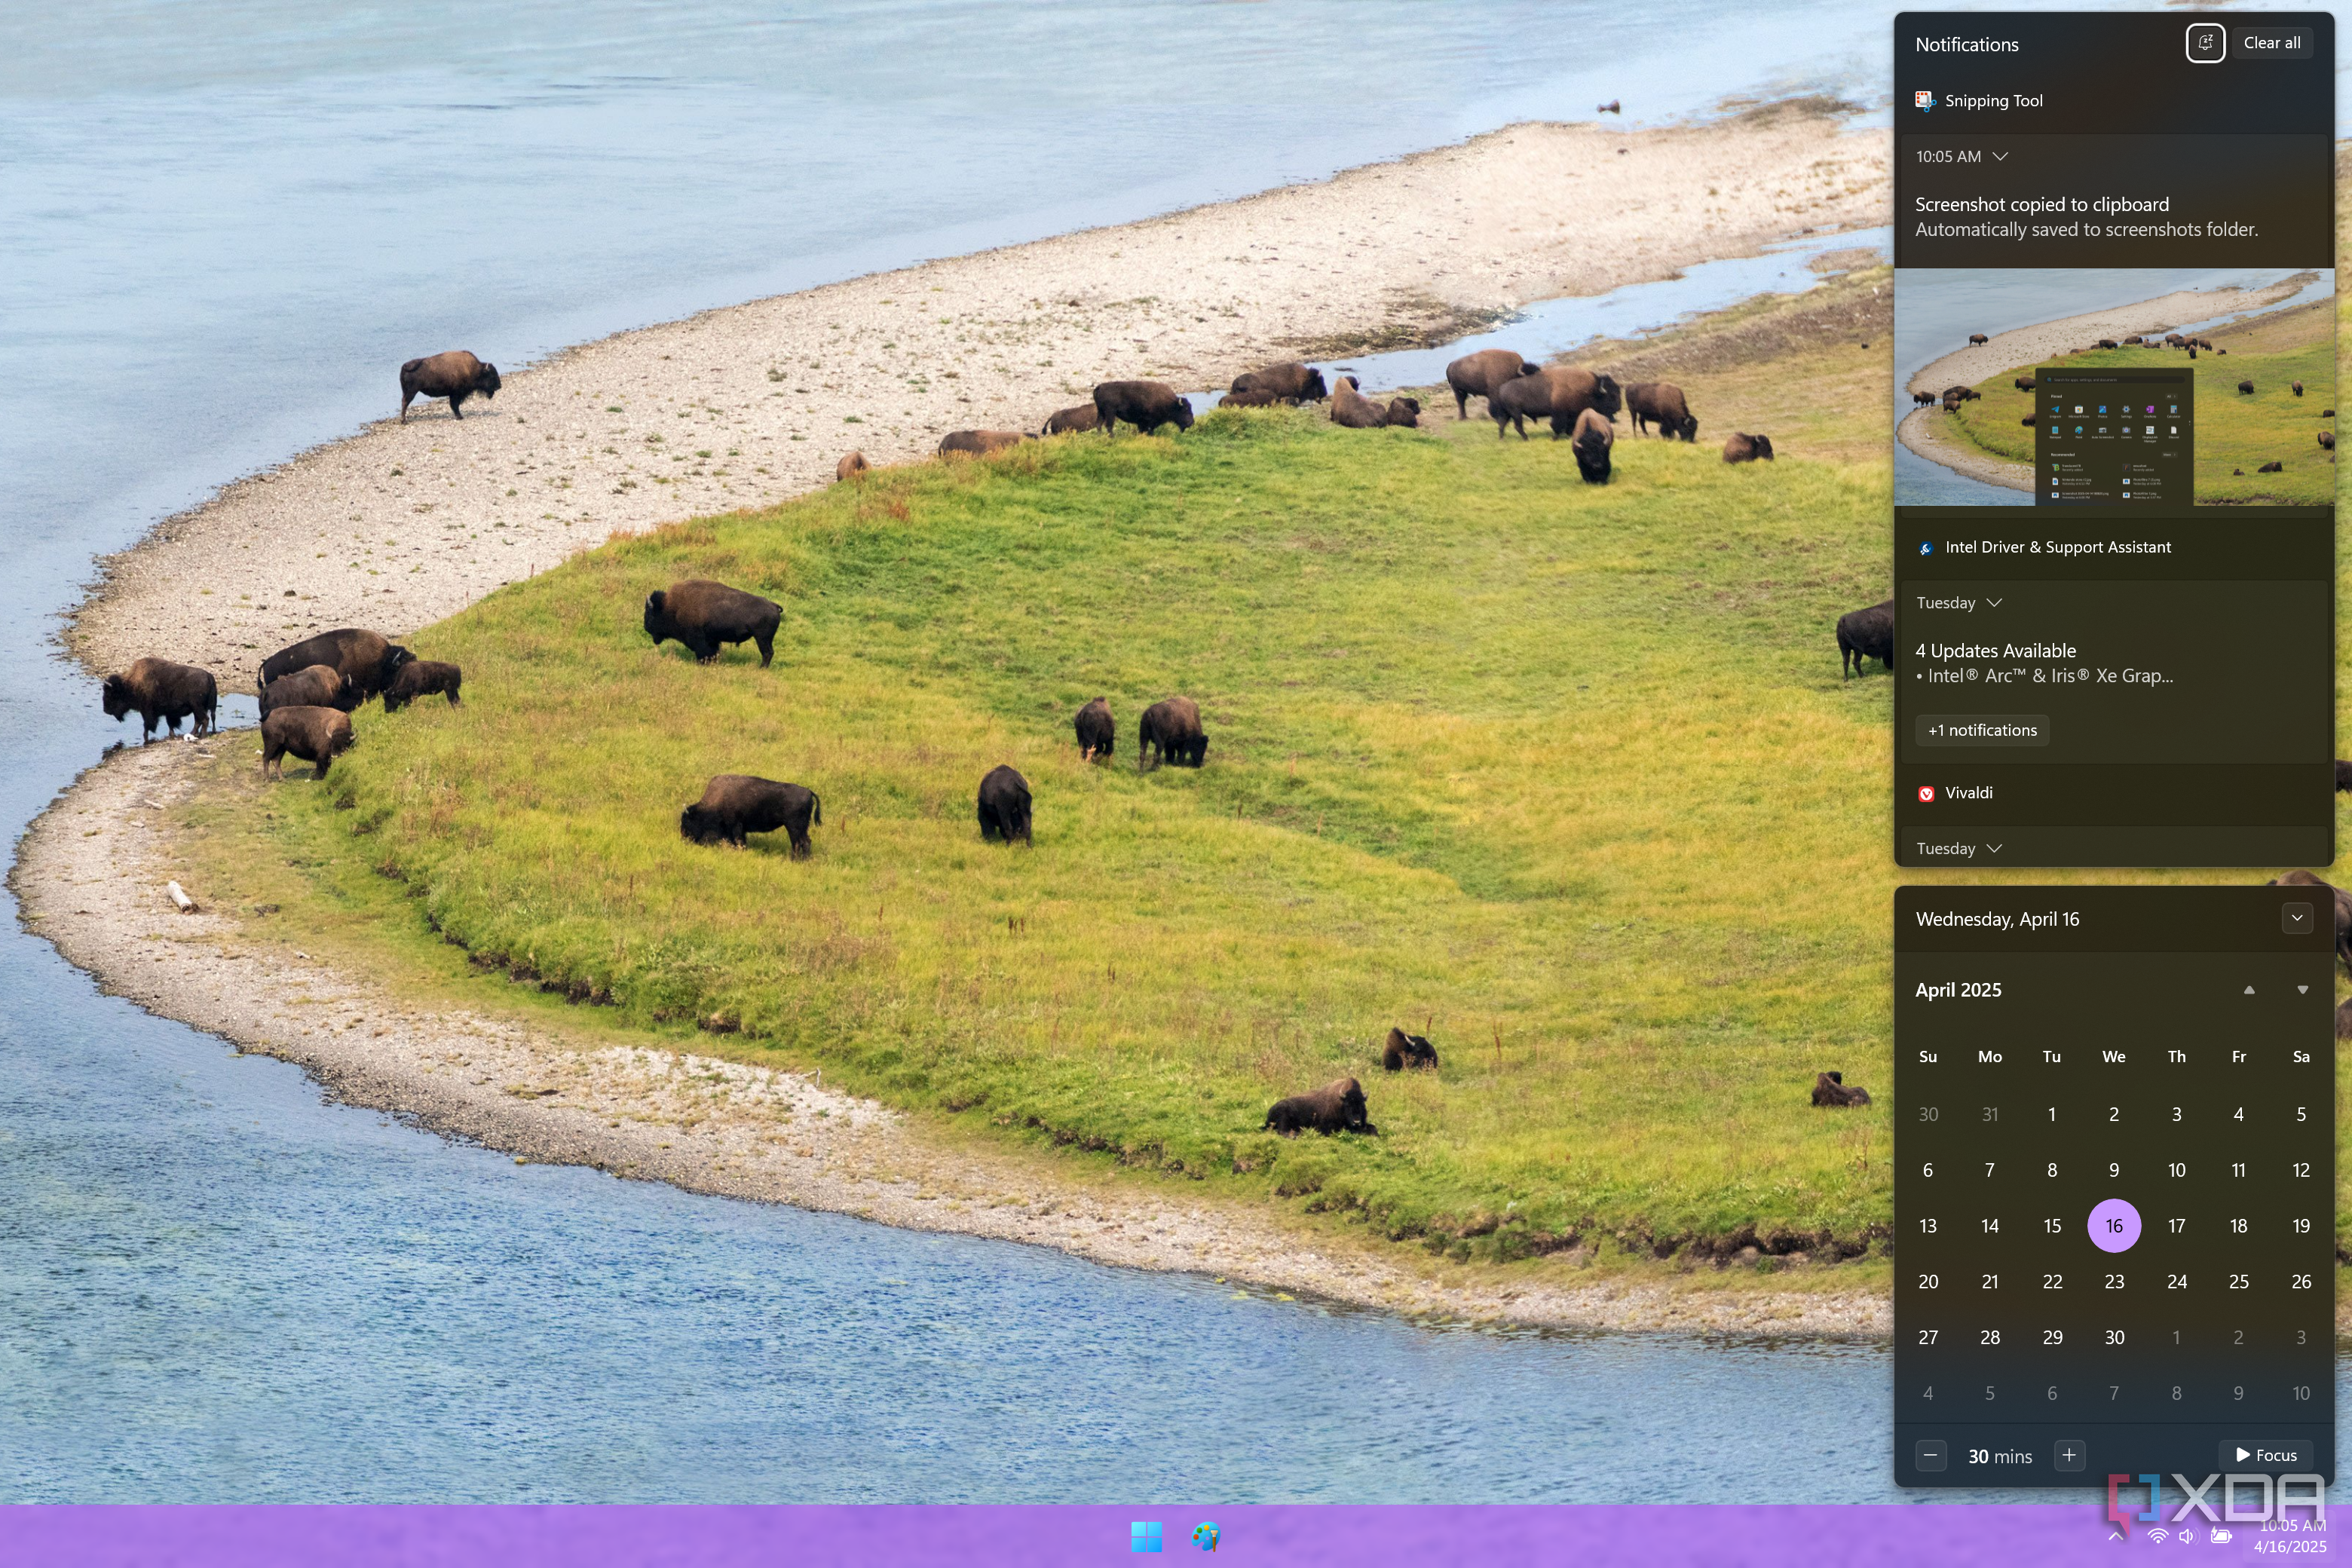Collapse the calendar with the chevron button
Screen dimensions: 2352x1568
click(2297, 918)
